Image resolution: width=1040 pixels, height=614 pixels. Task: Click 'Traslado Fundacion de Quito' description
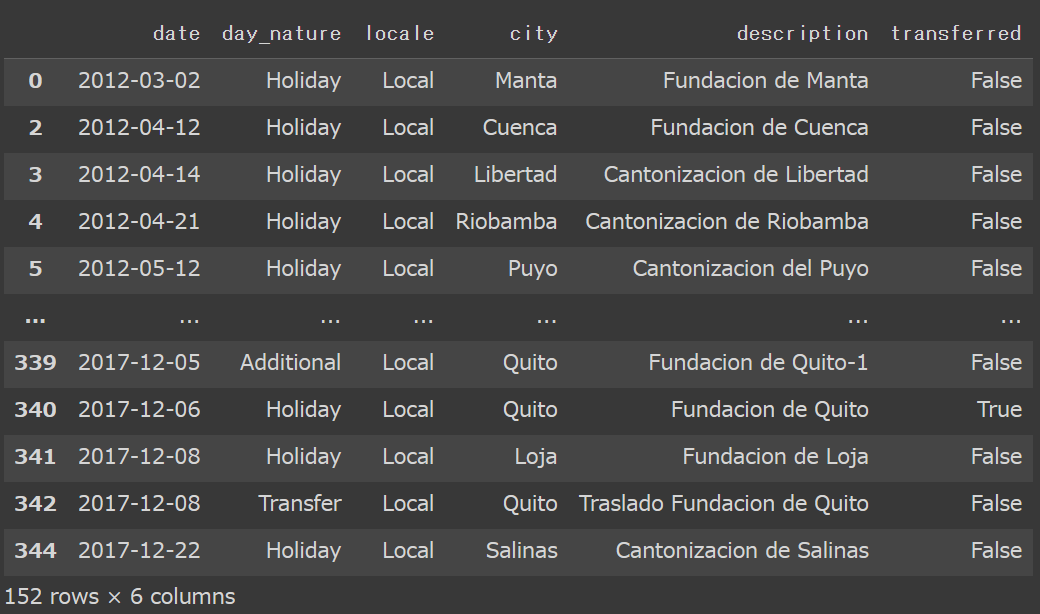click(x=724, y=504)
